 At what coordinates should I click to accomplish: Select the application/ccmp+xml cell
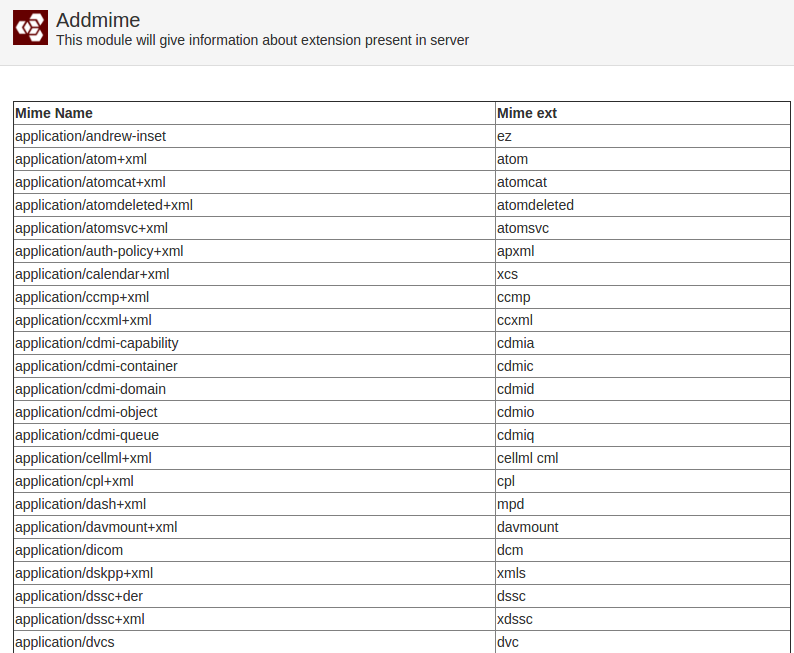click(254, 297)
